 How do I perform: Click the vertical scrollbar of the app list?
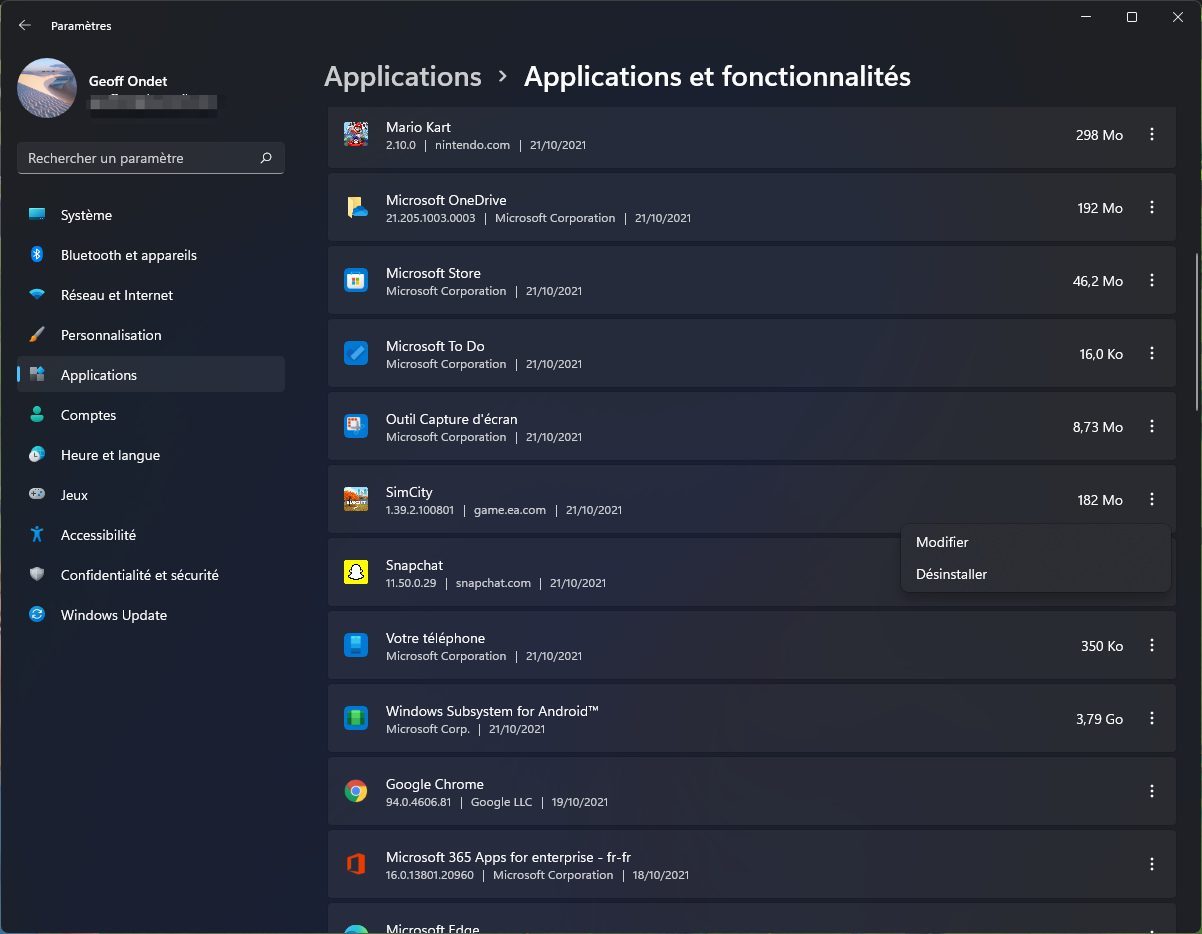1196,330
